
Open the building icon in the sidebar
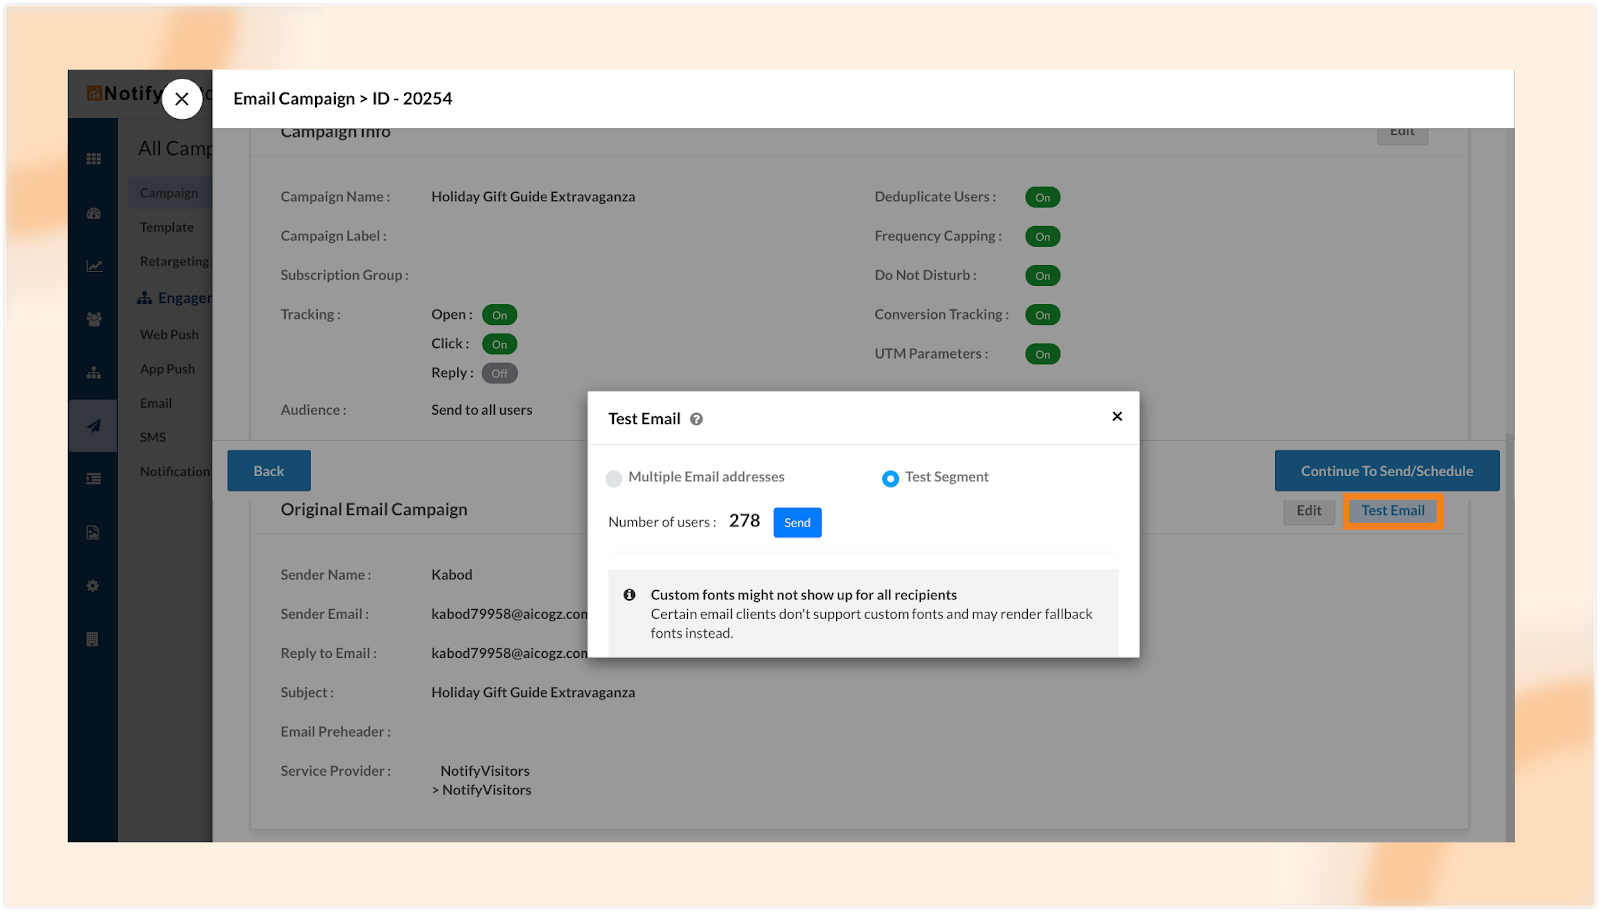(93, 639)
